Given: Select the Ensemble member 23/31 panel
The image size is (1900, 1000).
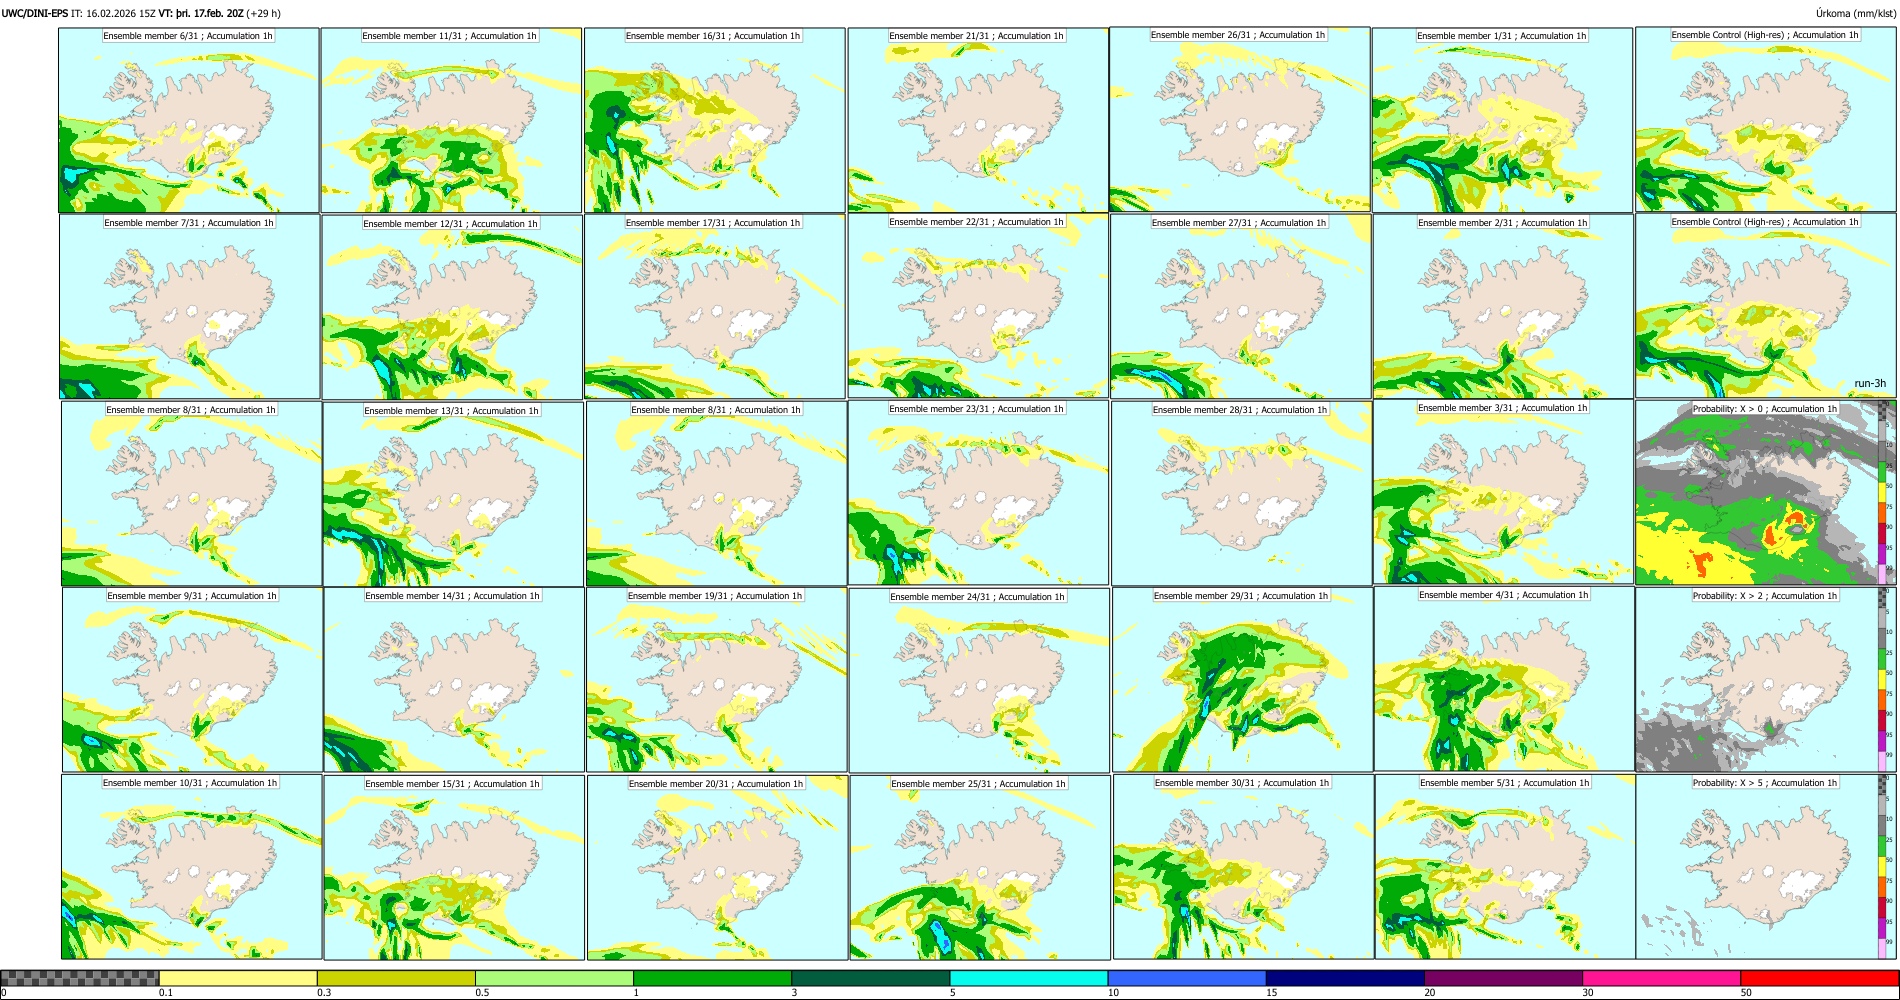Looking at the screenshot, I should pos(979,493).
